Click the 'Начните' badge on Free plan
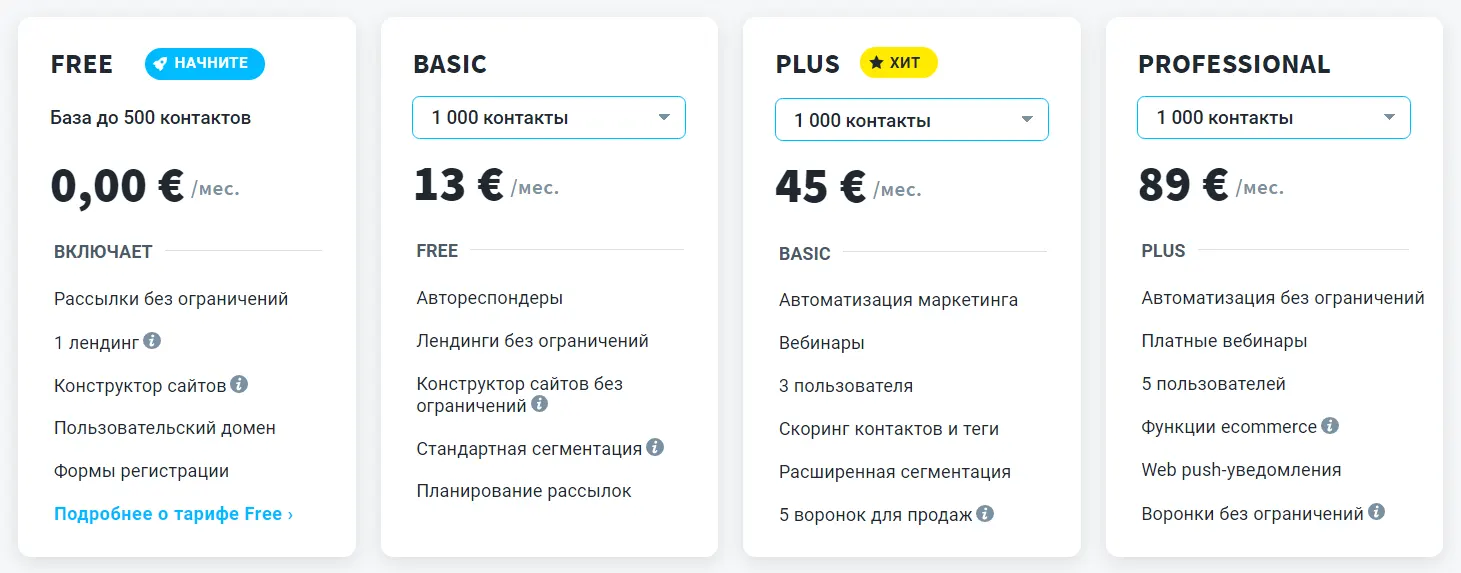Viewport: 1461px width, 573px height. (x=205, y=64)
